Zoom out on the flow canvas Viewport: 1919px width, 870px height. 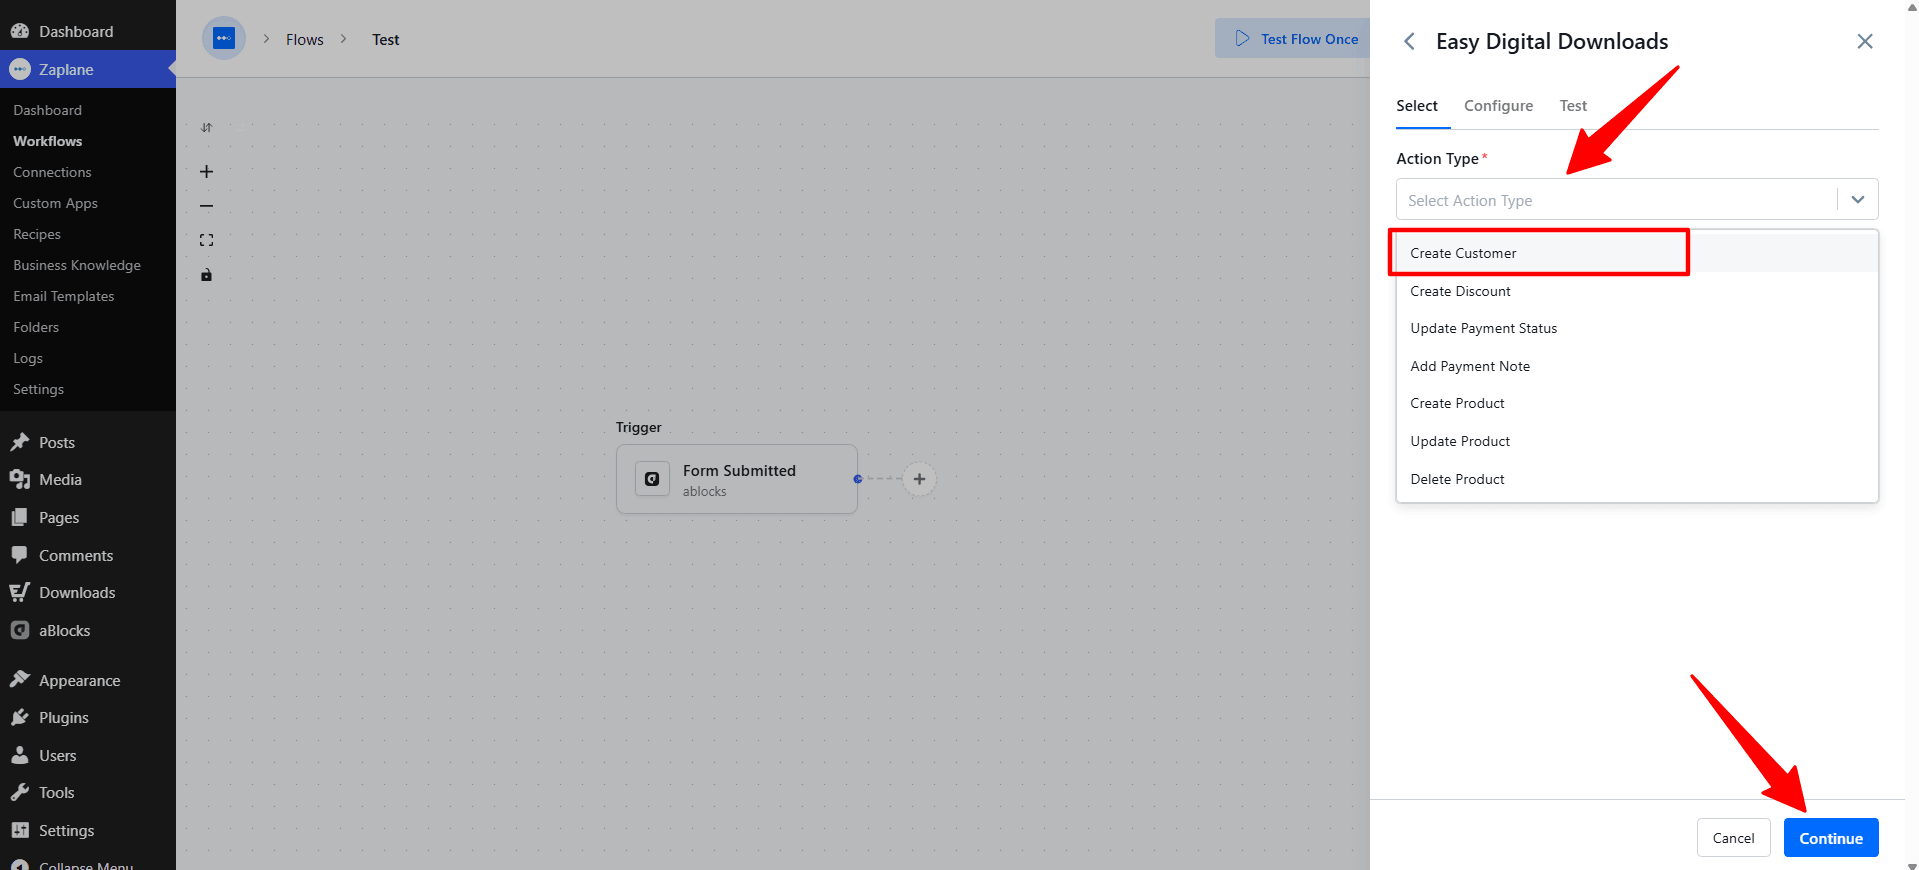coord(206,206)
